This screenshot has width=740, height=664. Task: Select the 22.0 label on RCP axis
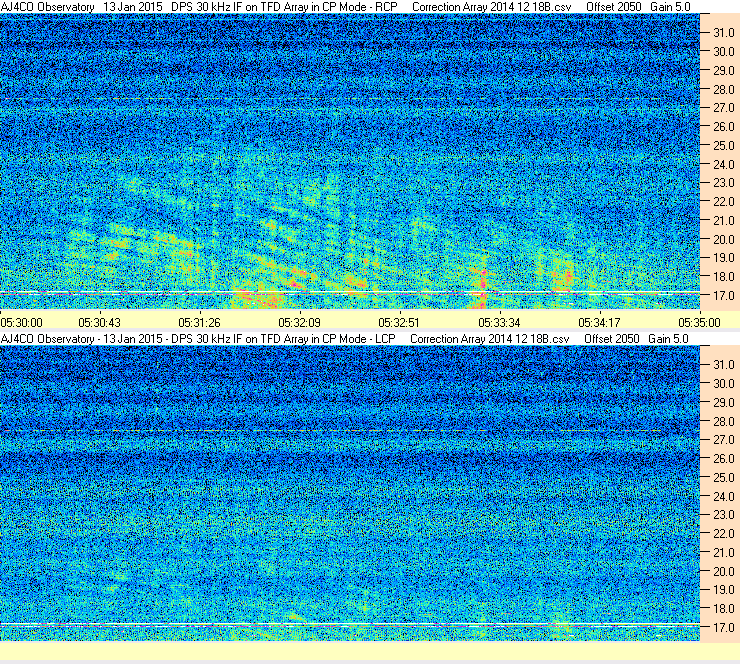tap(724, 202)
